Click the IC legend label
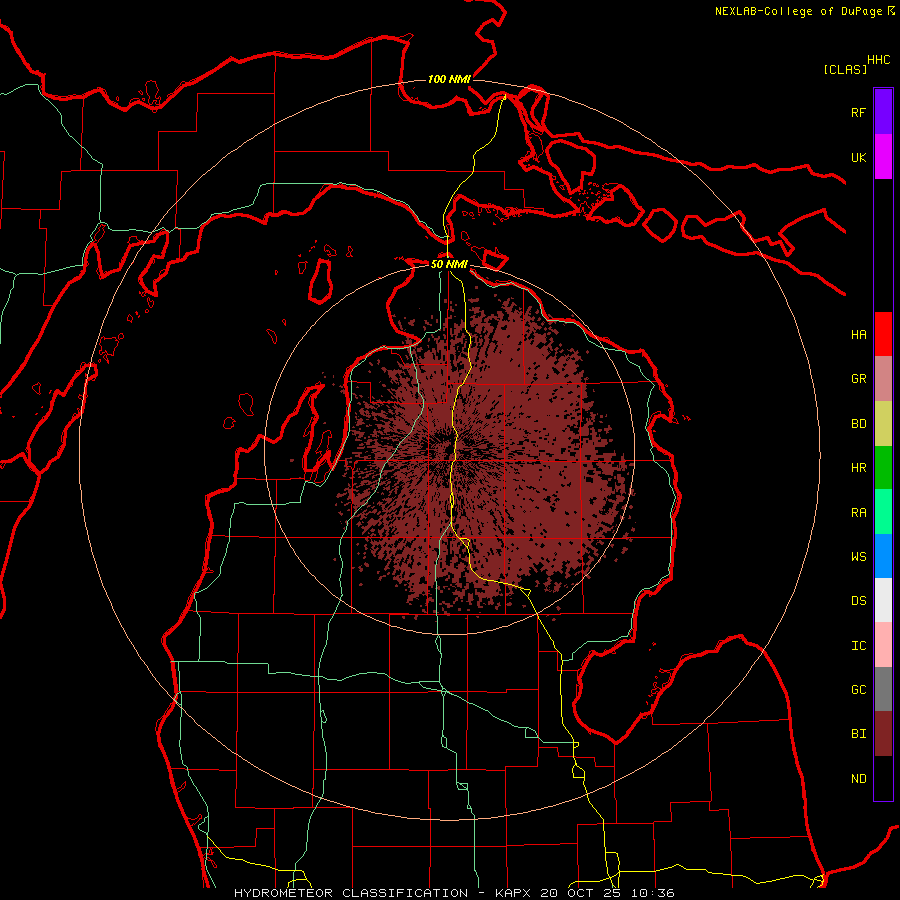 click(859, 646)
